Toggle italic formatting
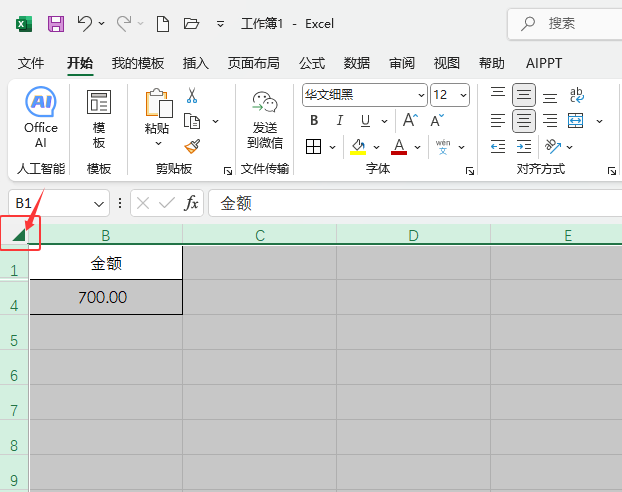622x492 pixels. 340,120
